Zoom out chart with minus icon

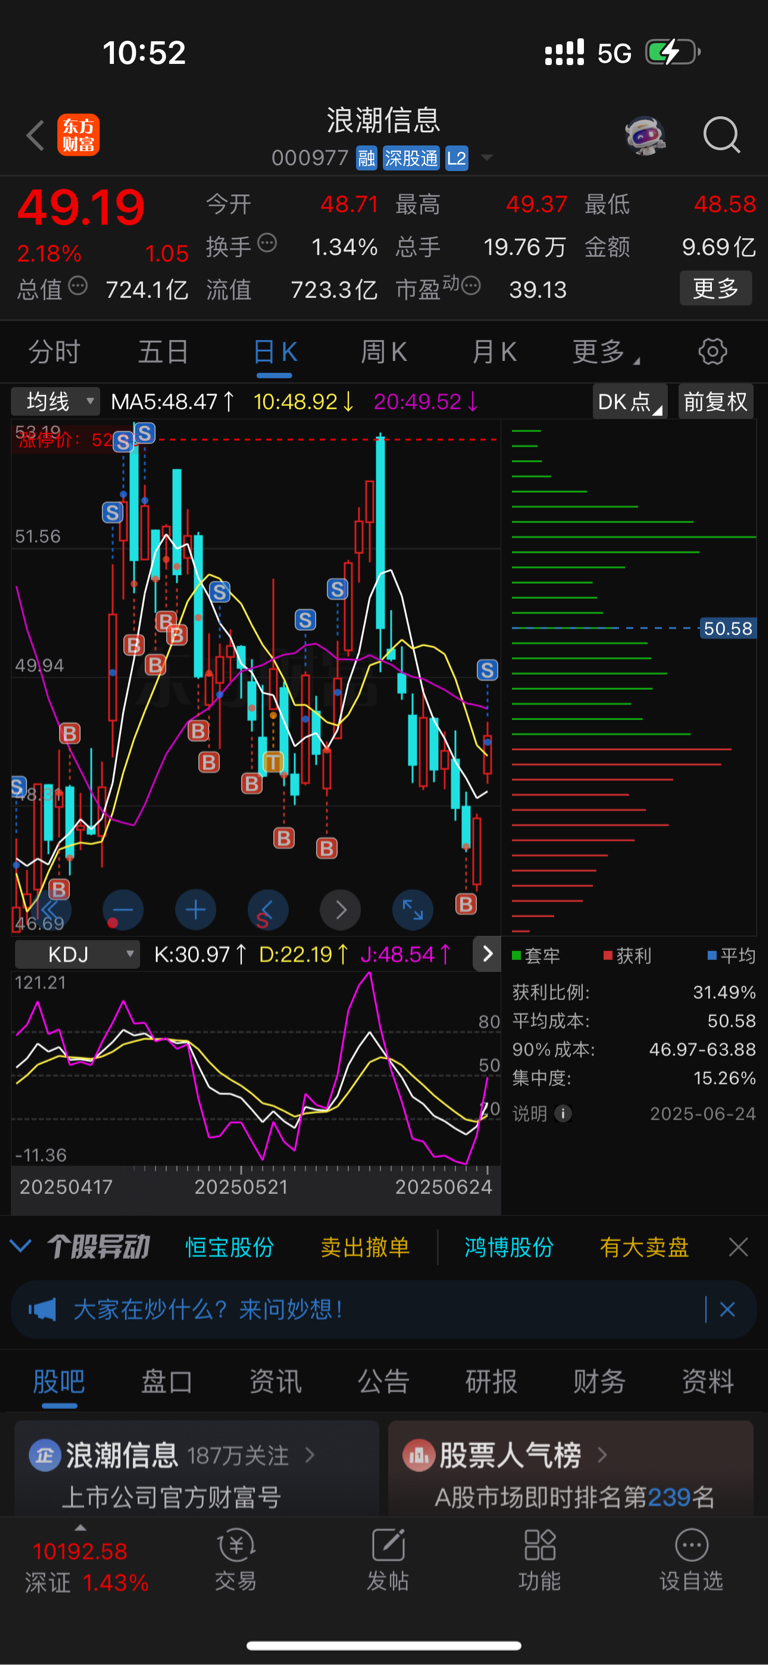point(123,910)
